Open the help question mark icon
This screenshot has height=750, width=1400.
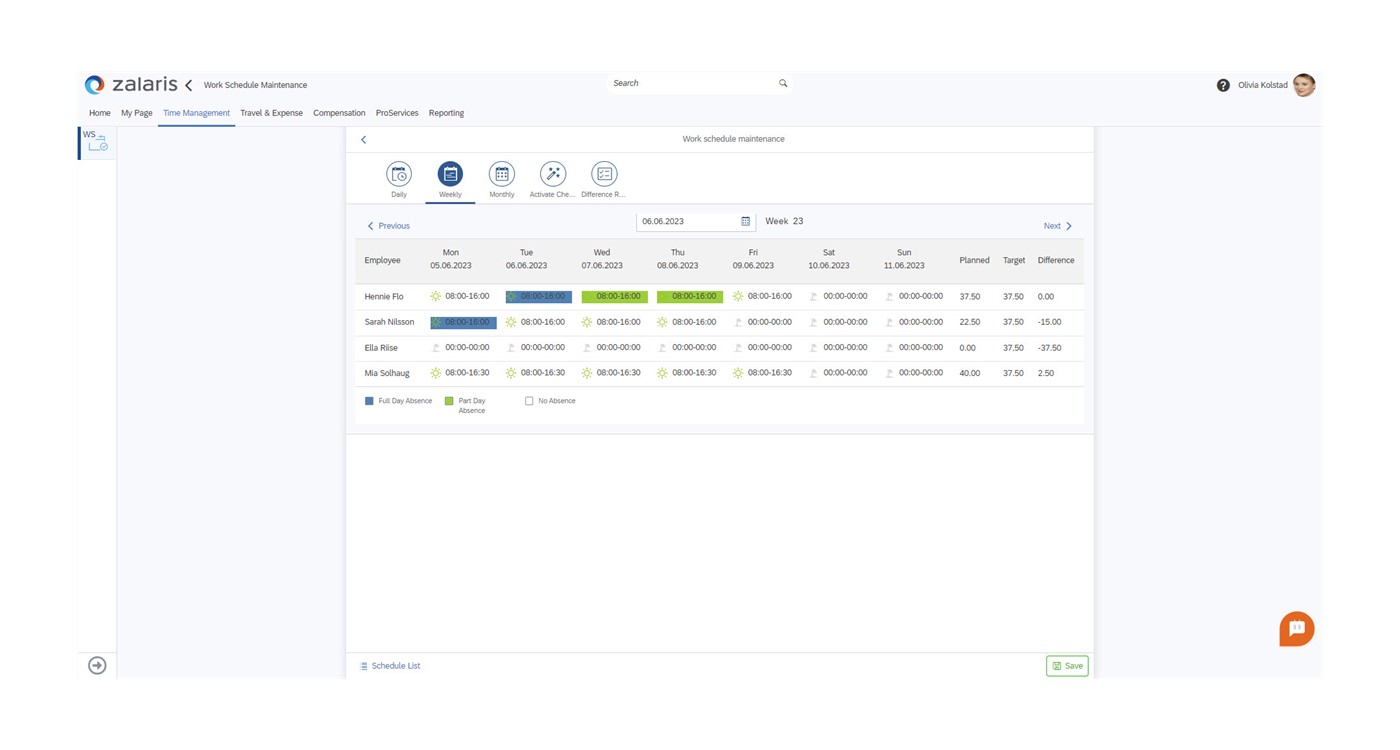point(1223,86)
